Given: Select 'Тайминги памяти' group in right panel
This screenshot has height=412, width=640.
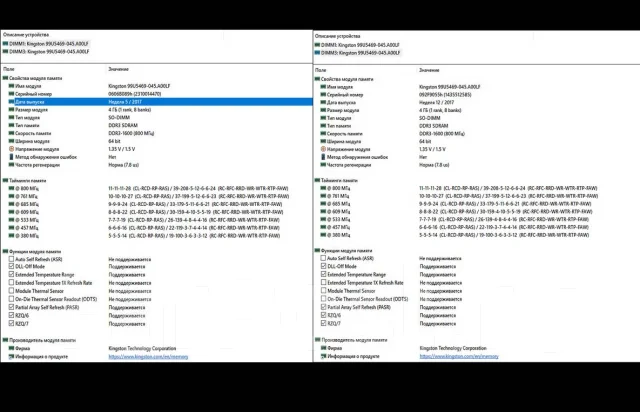Looking at the screenshot, I should pyautogui.click(x=336, y=180).
